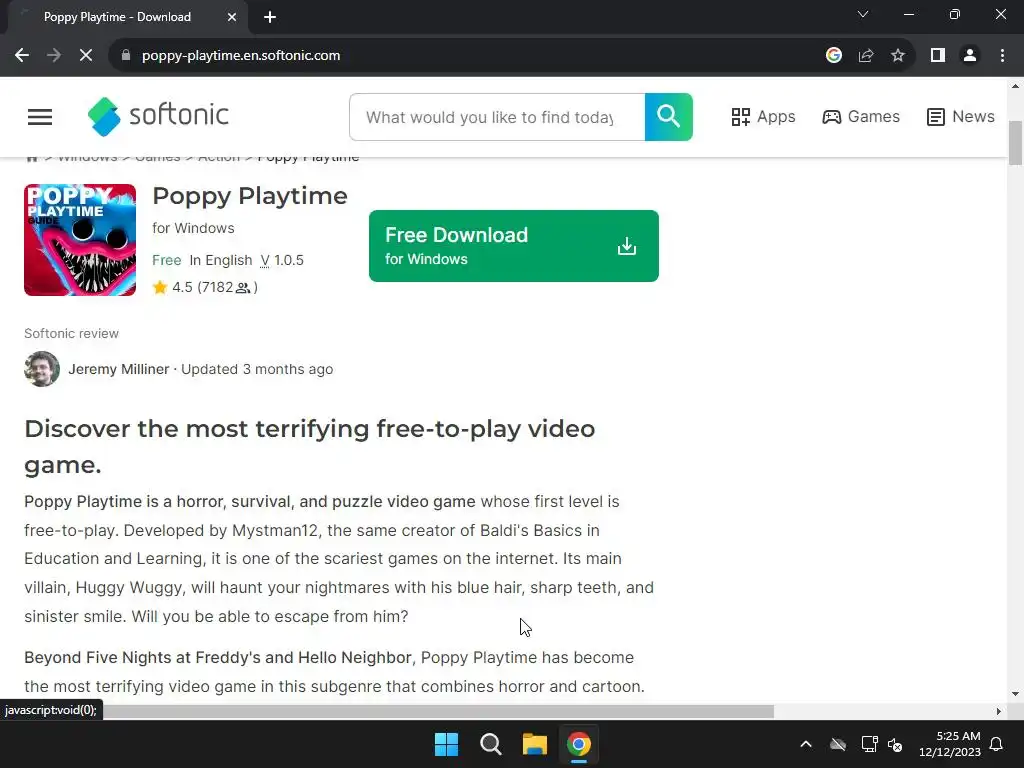1024x768 pixels.
Task: Click the muted volume tray icon
Action: click(895, 744)
